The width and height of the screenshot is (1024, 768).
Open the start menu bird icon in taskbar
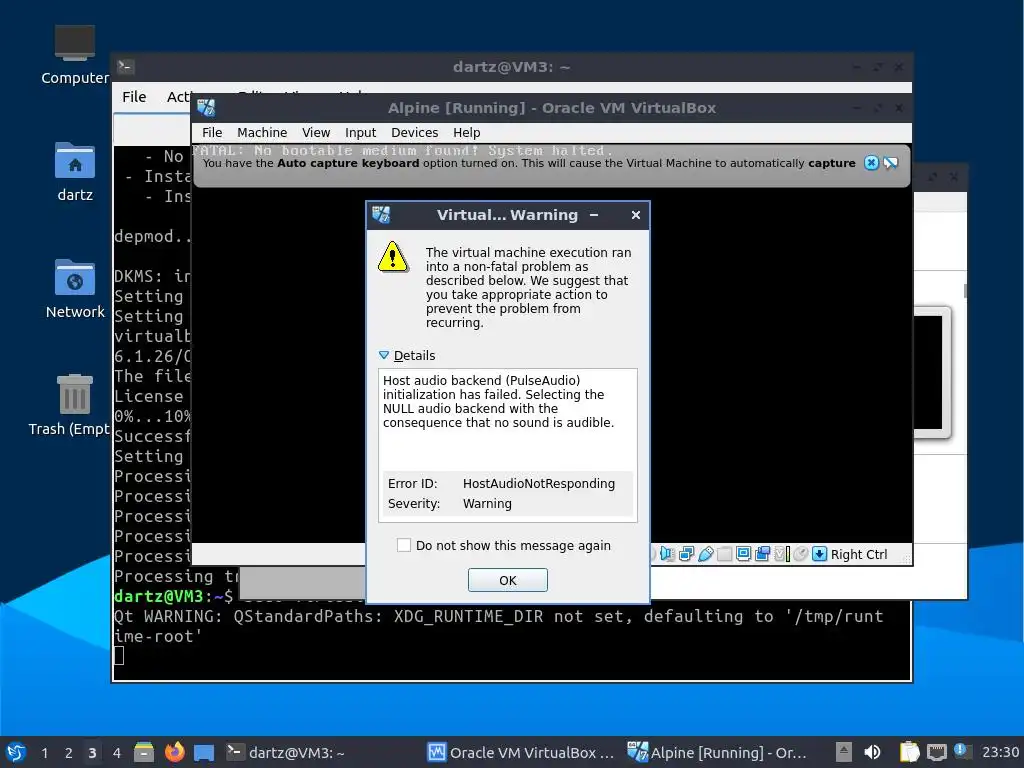click(16, 752)
